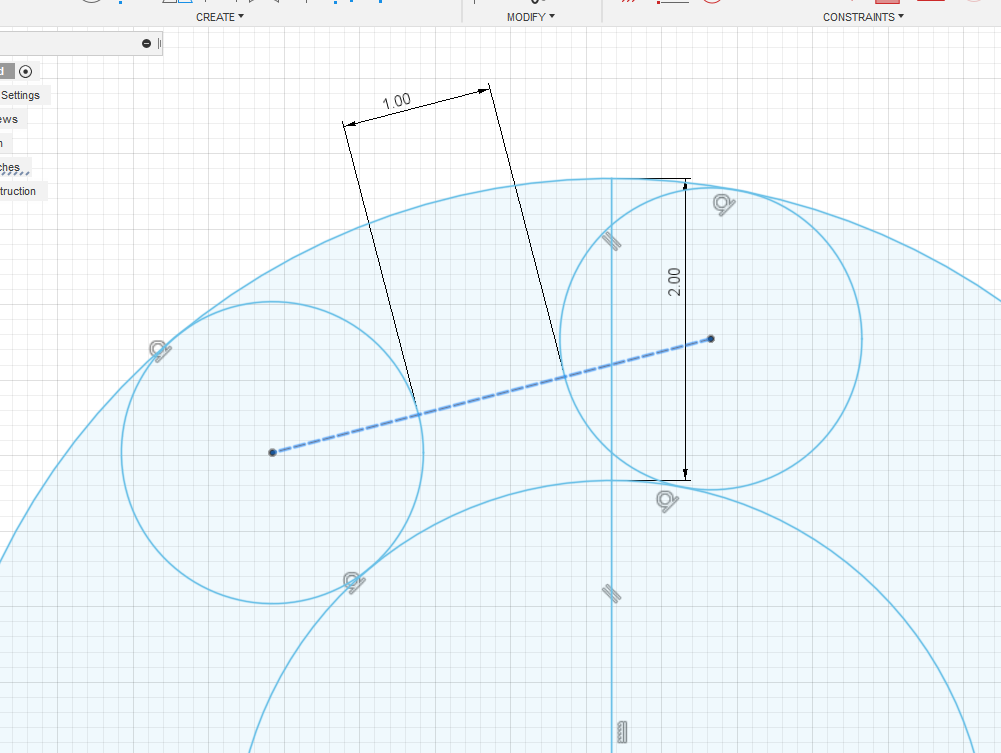Select the tangent glyph atop the right circle
The image size is (1001, 753).
(722, 203)
